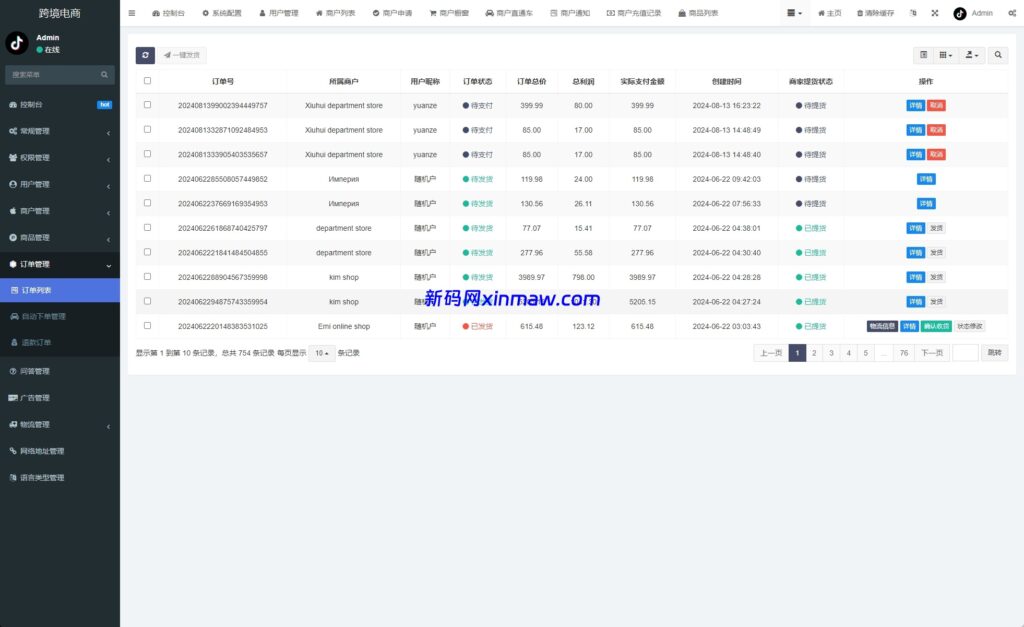The height and width of the screenshot is (627, 1024).
Task: Check the select-all checkbox in table header
Action: click(x=146, y=80)
